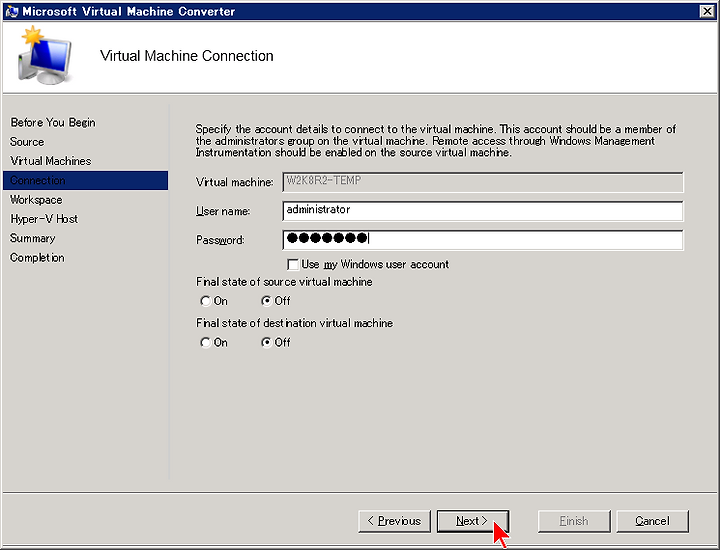
Task: Click the 'User name:' label
Action: click(x=223, y=211)
